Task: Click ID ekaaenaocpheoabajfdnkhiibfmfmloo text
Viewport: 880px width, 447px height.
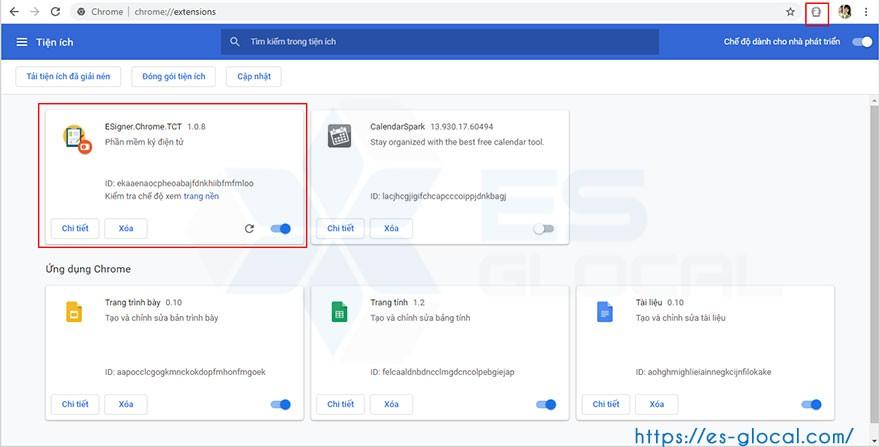Action: point(179,183)
